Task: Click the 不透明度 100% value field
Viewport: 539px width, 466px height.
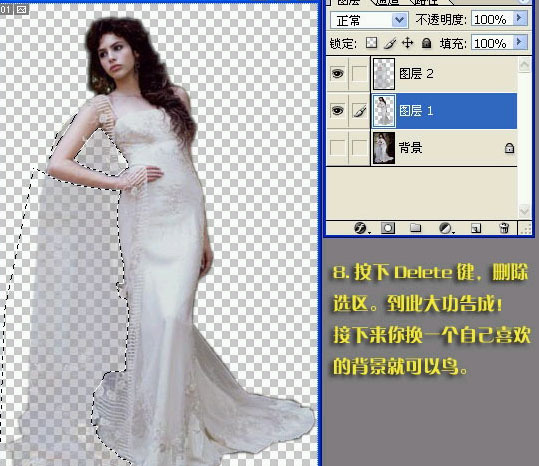Action: 493,19
